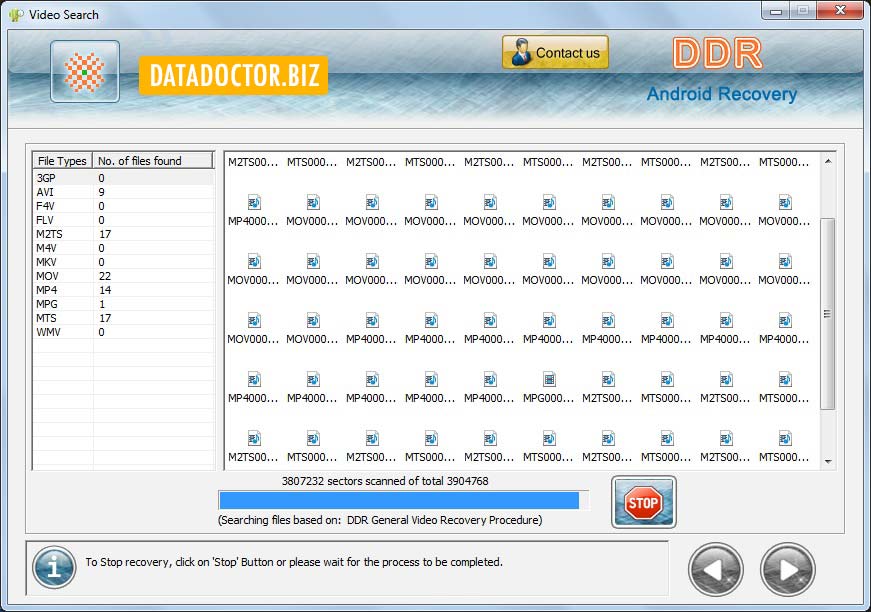The height and width of the screenshot is (612, 871).
Task: Click the scan progress bar
Action: (404, 500)
